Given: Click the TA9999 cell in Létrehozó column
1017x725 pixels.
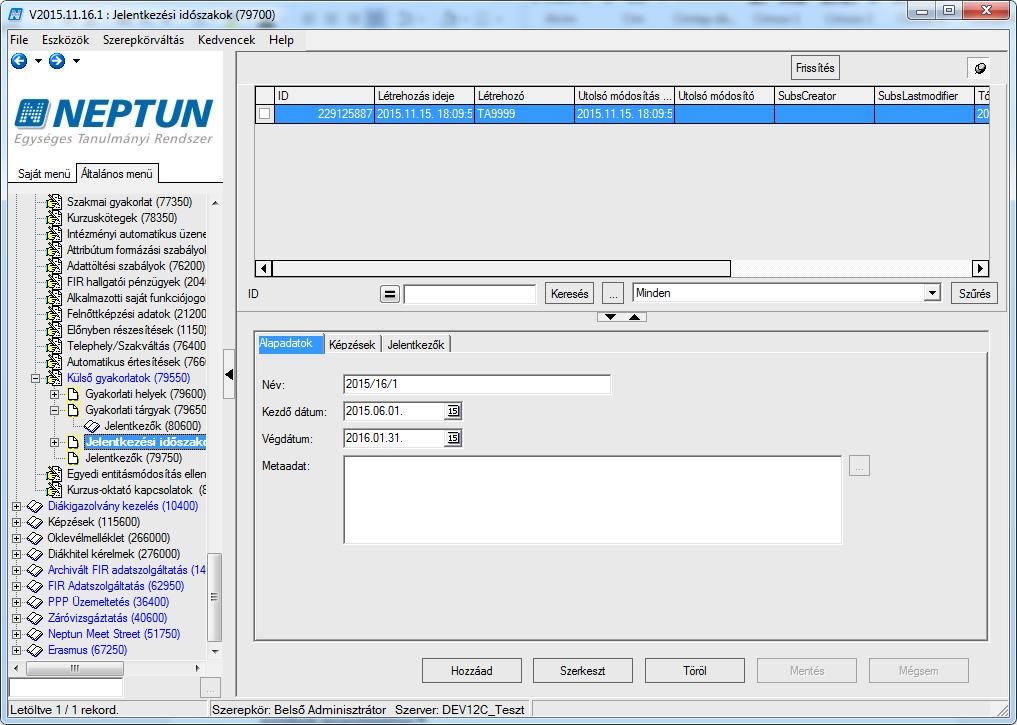Looking at the screenshot, I should tap(524, 113).
